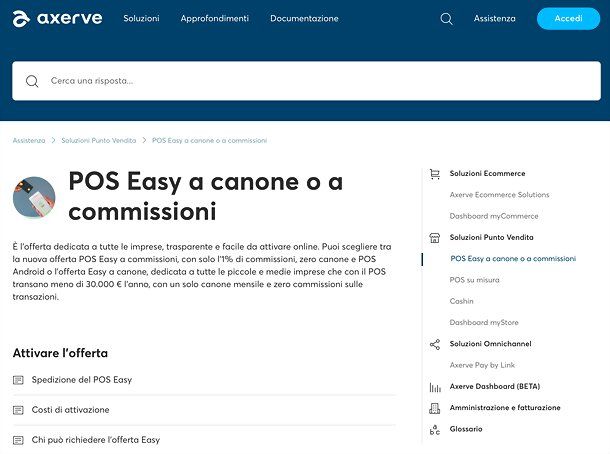Open POS su misura in the sidebar
This screenshot has width=610, height=454.
click(x=475, y=280)
